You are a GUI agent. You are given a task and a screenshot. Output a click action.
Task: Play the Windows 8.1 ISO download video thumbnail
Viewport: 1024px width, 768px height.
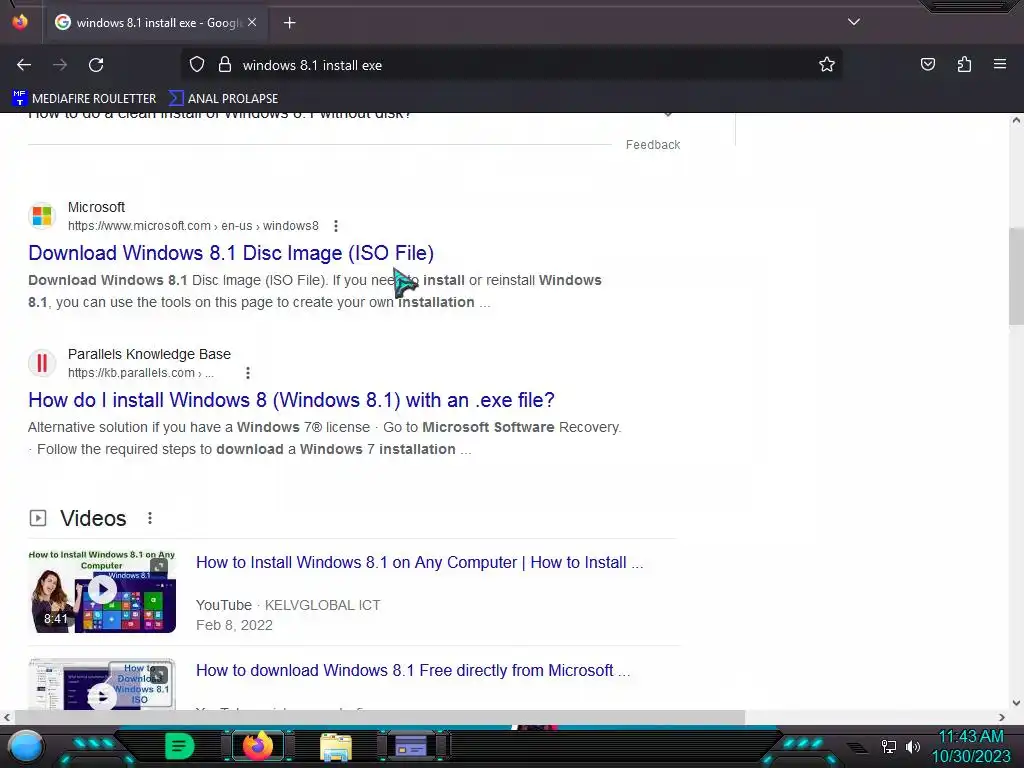pos(102,684)
